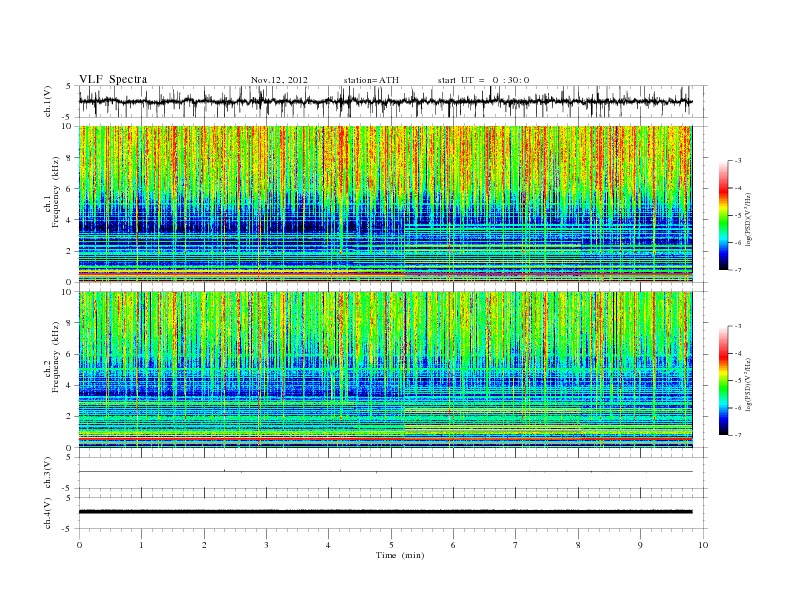
Task: Click the "Time (min)" x-axis label
Action: [x=400, y=555]
